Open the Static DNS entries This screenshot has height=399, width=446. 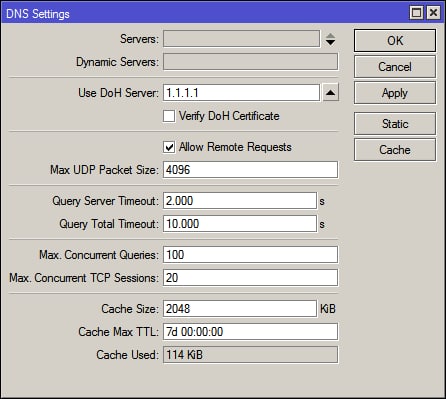[x=395, y=124]
